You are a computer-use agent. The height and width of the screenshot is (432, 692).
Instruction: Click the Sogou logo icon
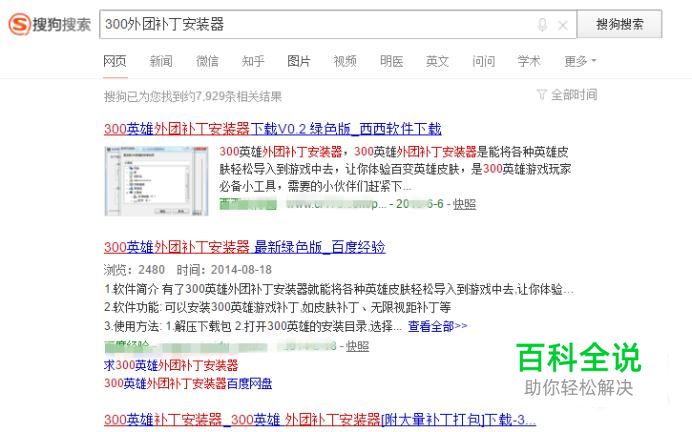tap(20, 24)
